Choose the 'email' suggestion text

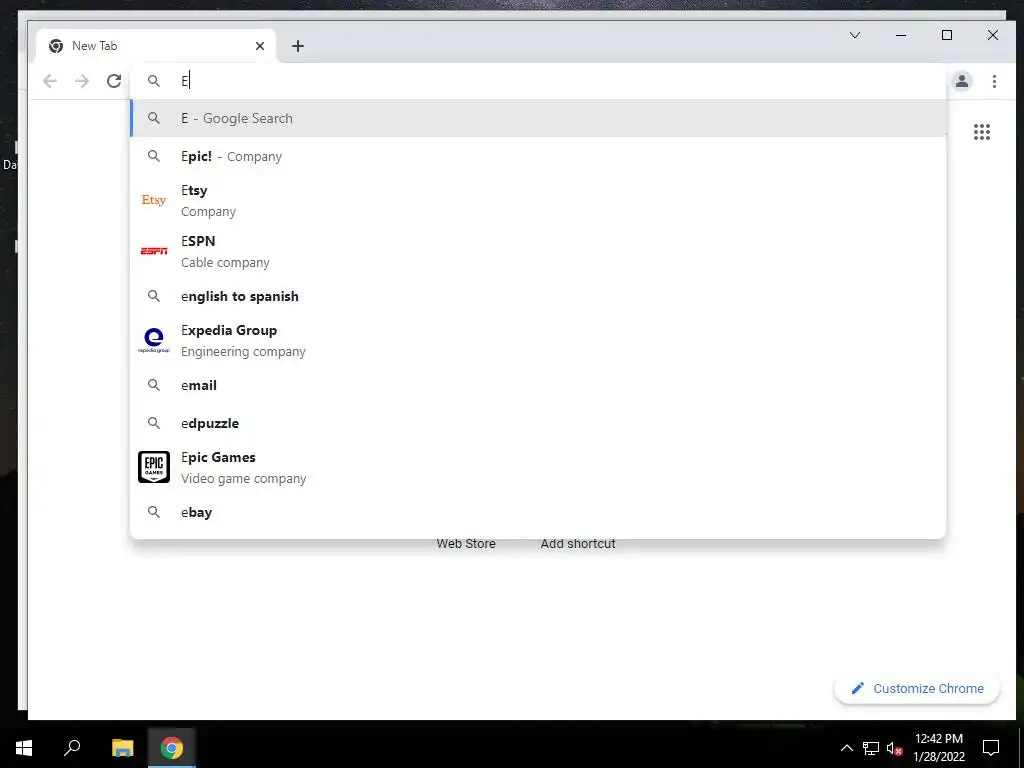pyautogui.click(x=199, y=385)
